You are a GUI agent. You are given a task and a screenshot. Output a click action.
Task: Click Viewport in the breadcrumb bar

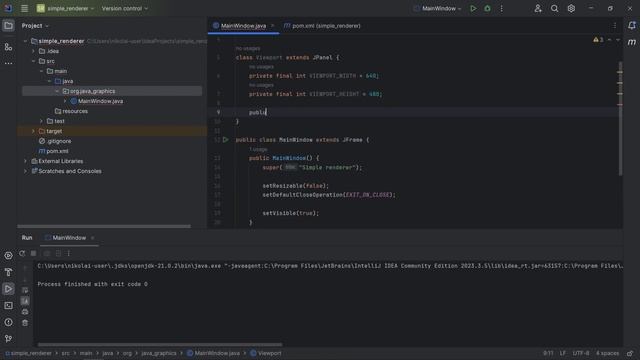(x=266, y=353)
